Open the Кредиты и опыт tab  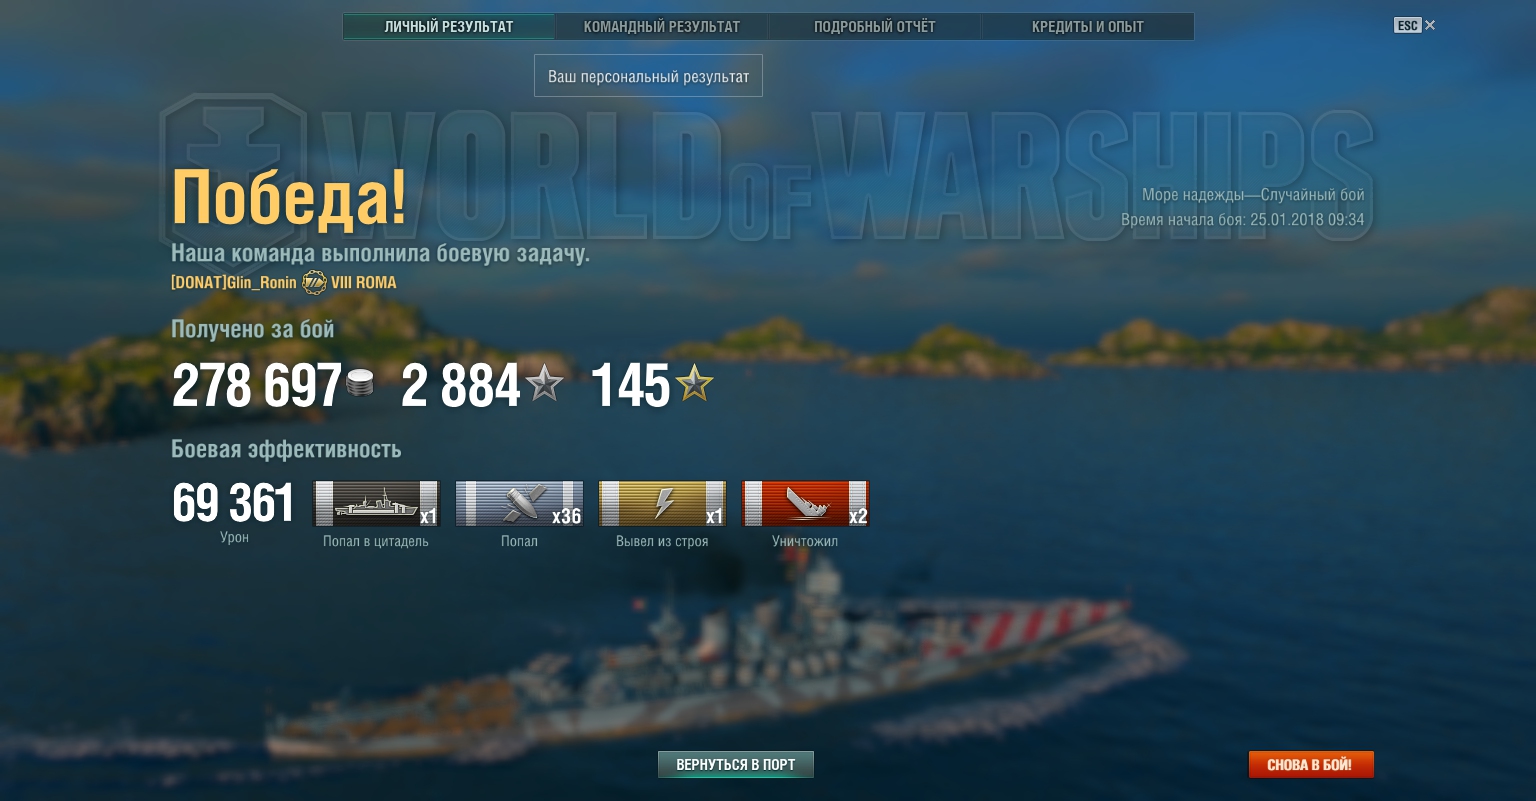coord(1088,27)
